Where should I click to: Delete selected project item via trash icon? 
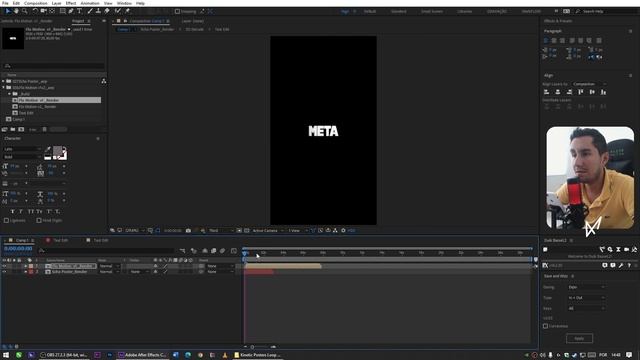[44, 129]
